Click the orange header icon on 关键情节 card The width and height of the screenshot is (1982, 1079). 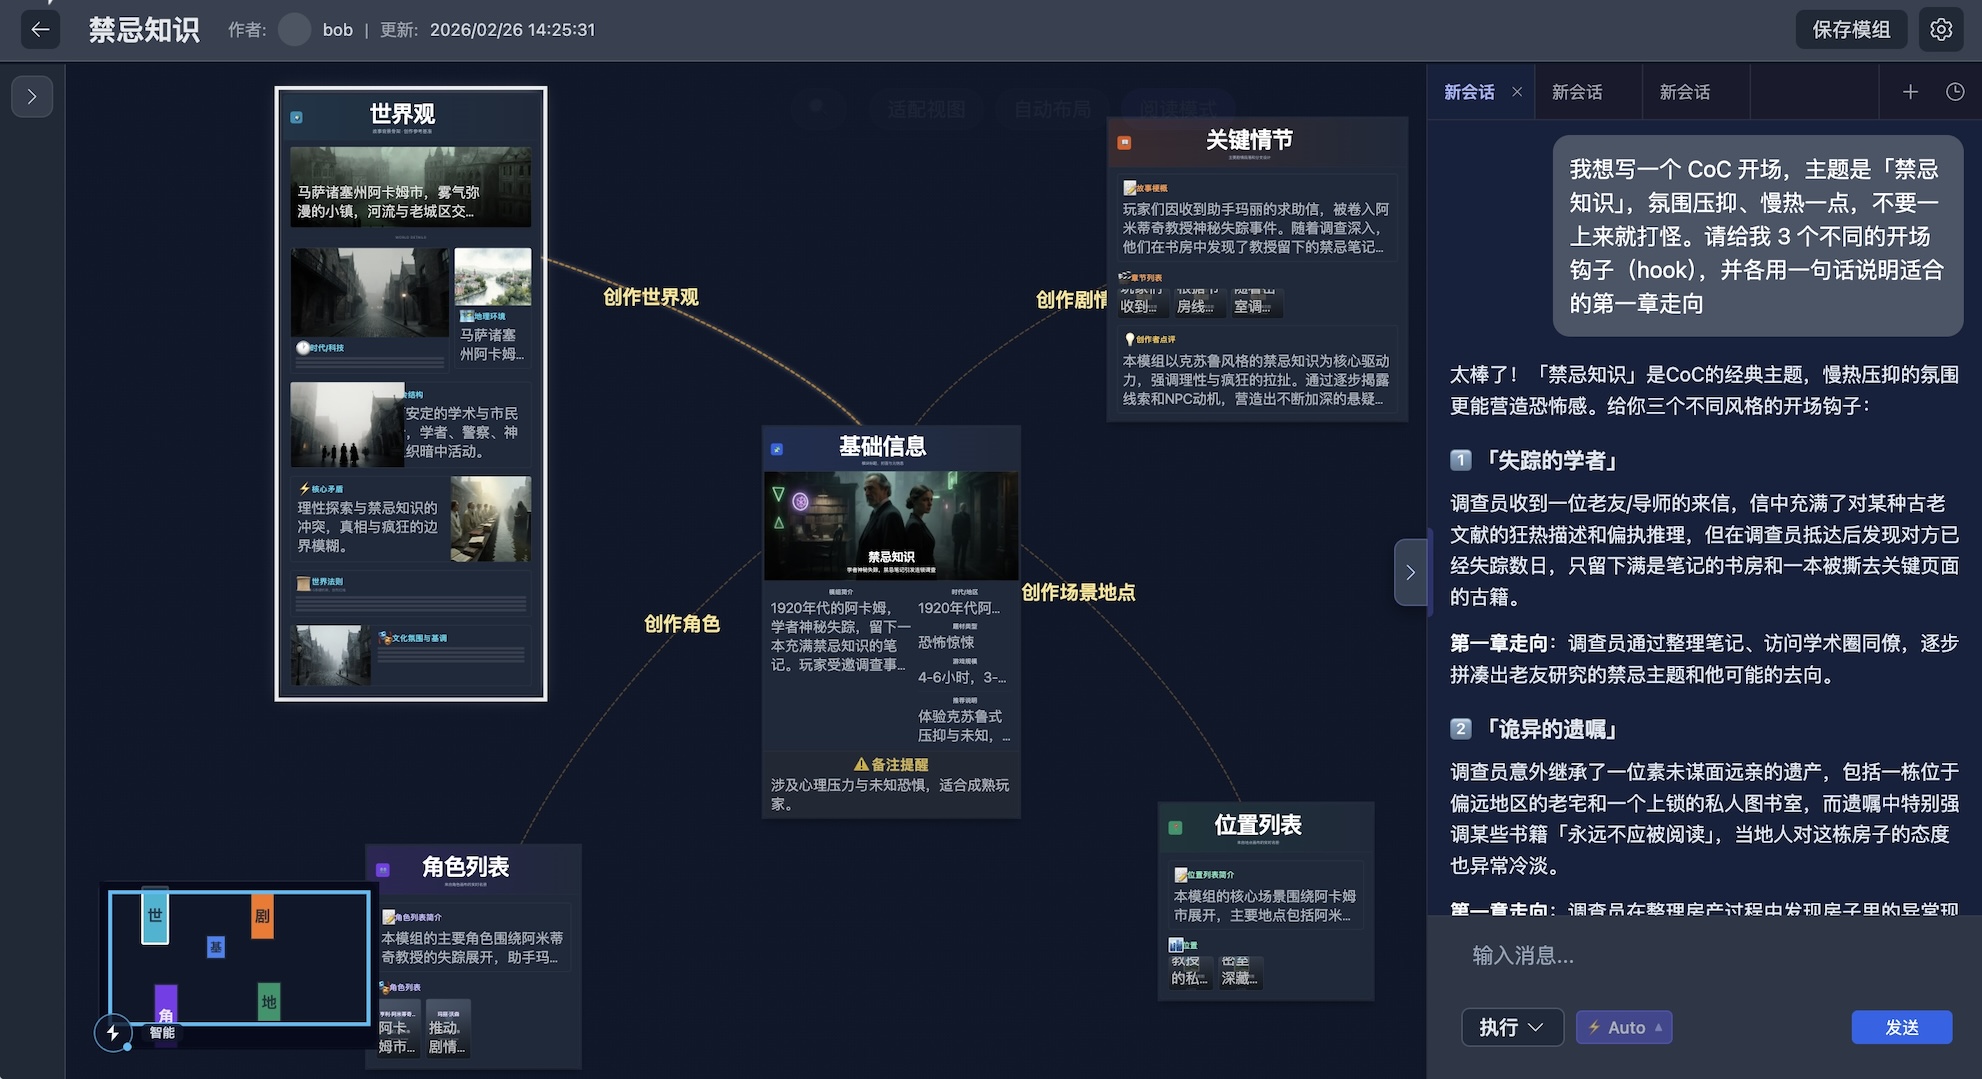point(1123,142)
